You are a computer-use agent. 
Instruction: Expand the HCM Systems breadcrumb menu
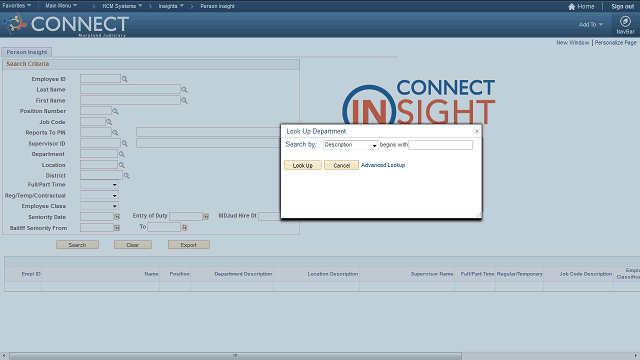pyautogui.click(x=122, y=6)
